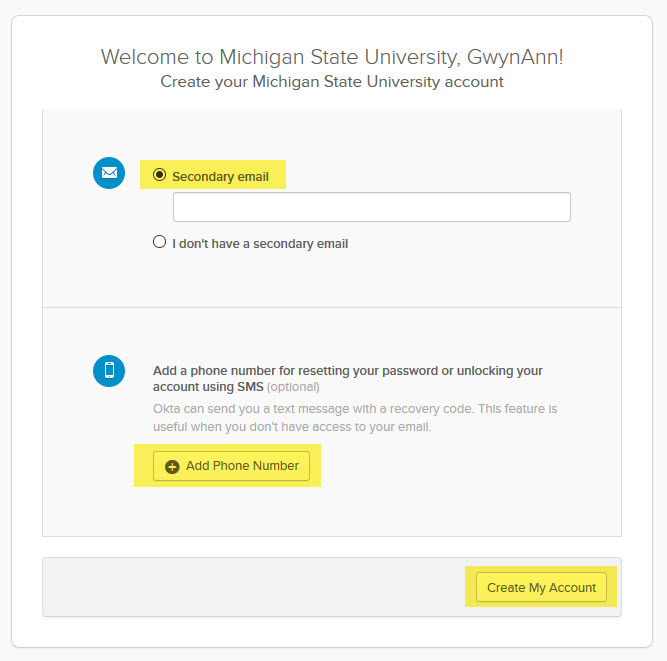667x661 pixels.
Task: Click the blue envelope email icon
Action: tap(109, 173)
